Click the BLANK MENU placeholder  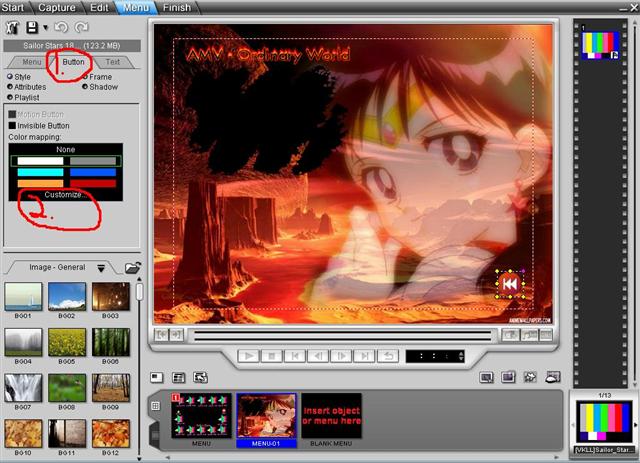(331, 416)
